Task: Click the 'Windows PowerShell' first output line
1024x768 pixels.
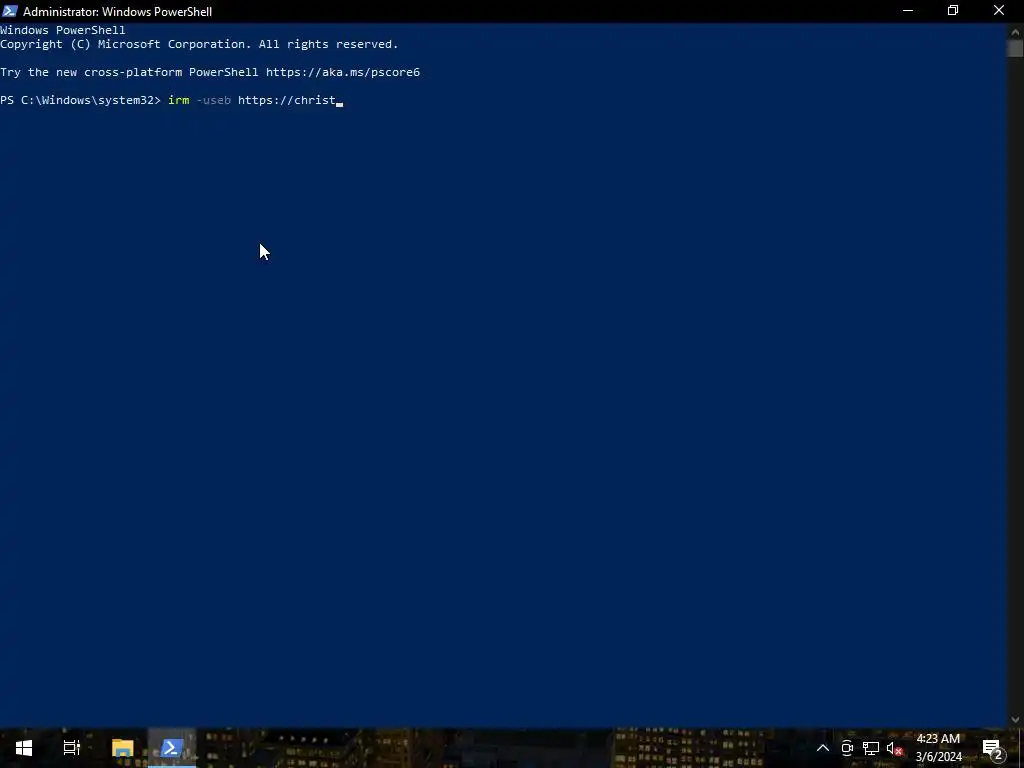Action: pyautogui.click(x=63, y=30)
